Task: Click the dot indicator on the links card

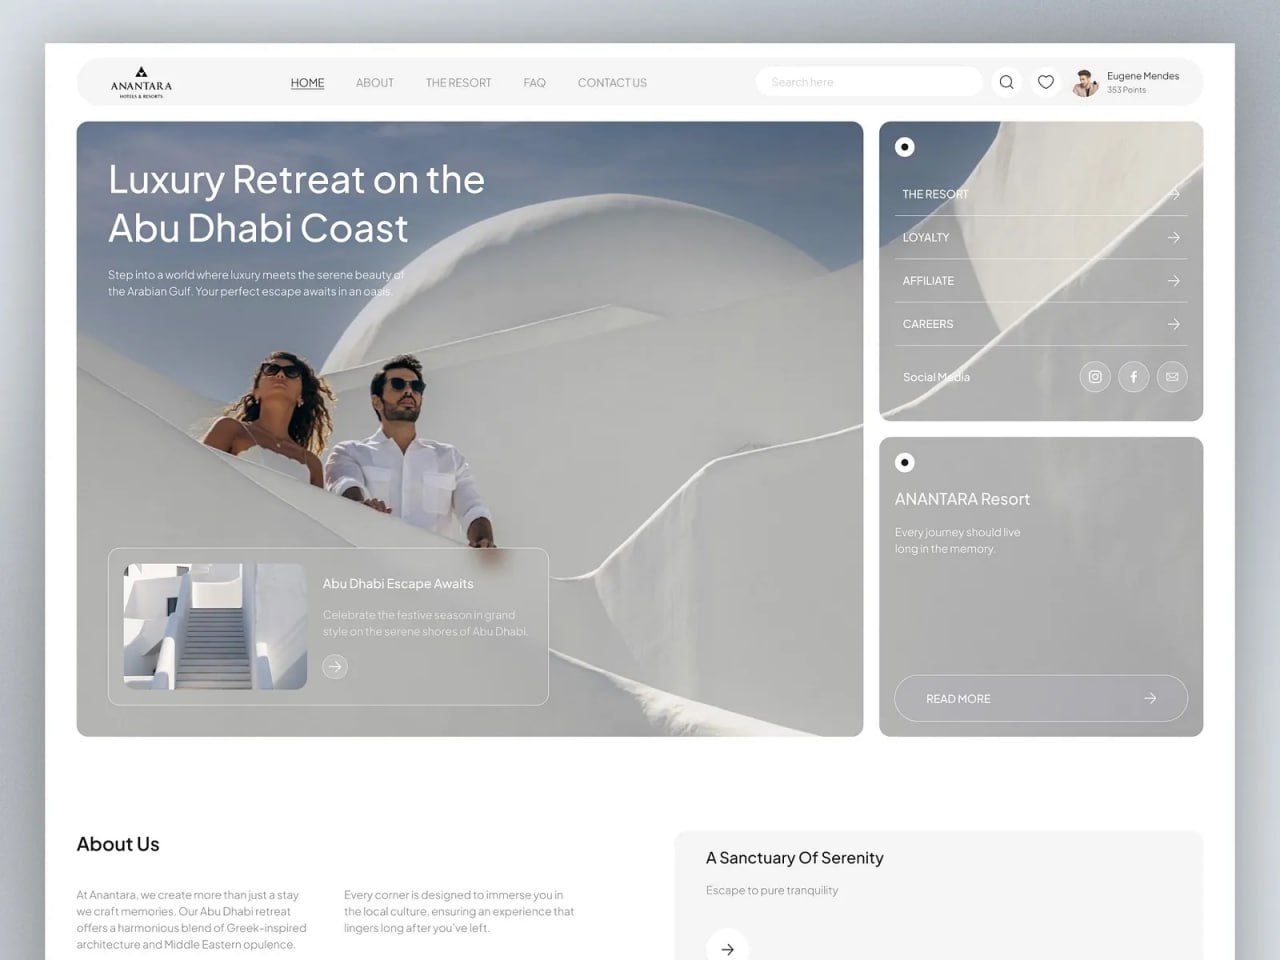Action: coord(905,147)
